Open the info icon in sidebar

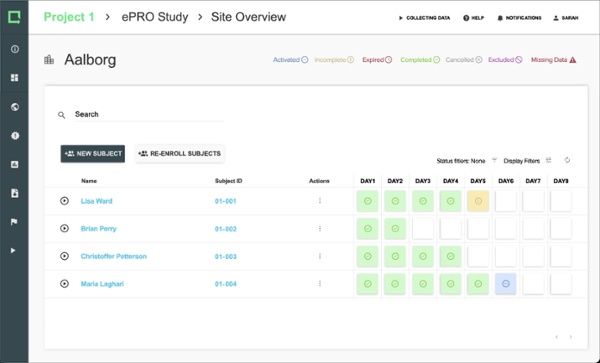(15, 49)
